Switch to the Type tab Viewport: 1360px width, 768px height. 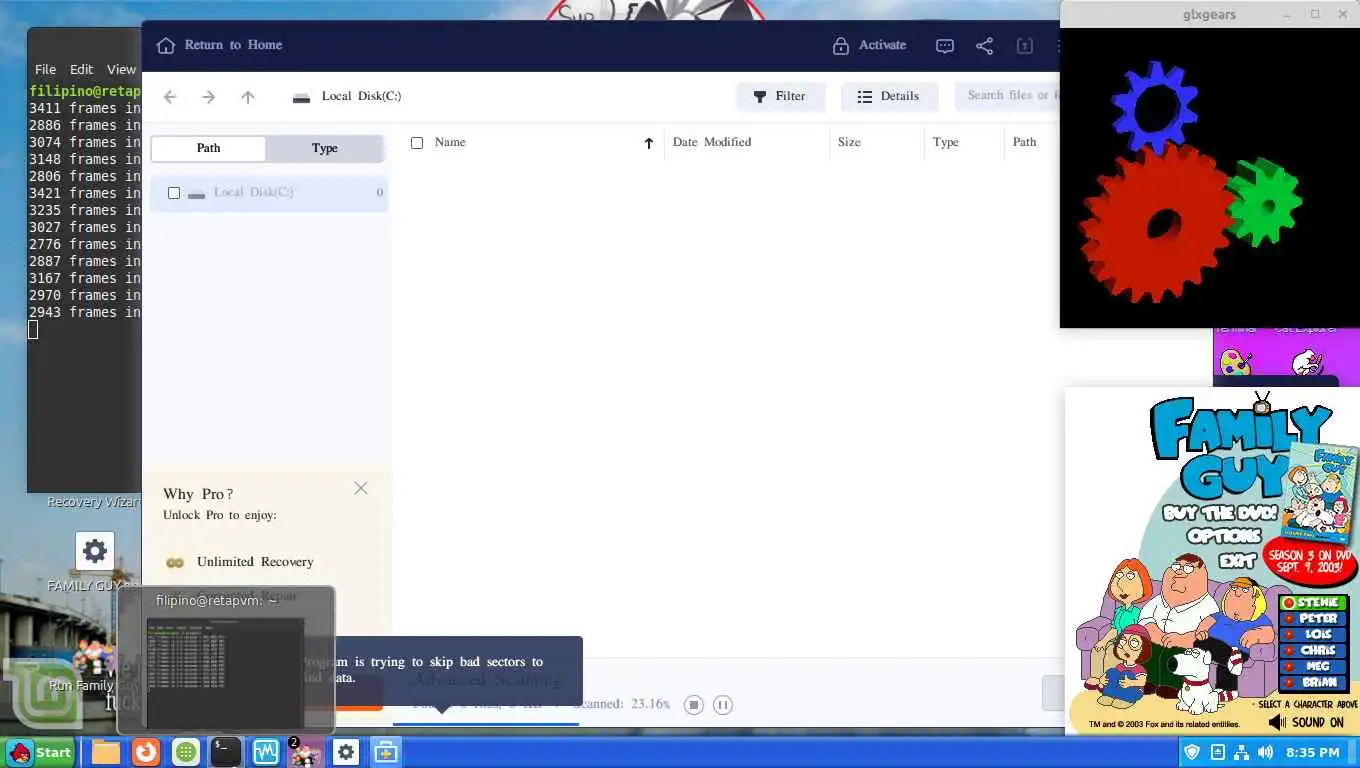[325, 148]
